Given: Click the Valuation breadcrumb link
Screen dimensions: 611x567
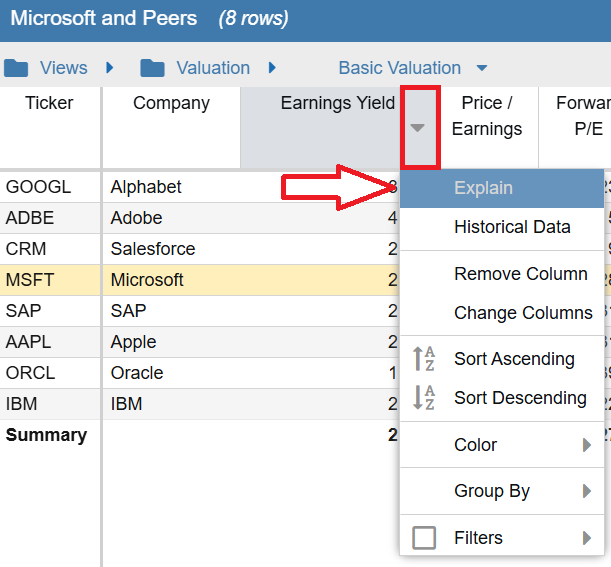Looking at the screenshot, I should (x=213, y=68).
